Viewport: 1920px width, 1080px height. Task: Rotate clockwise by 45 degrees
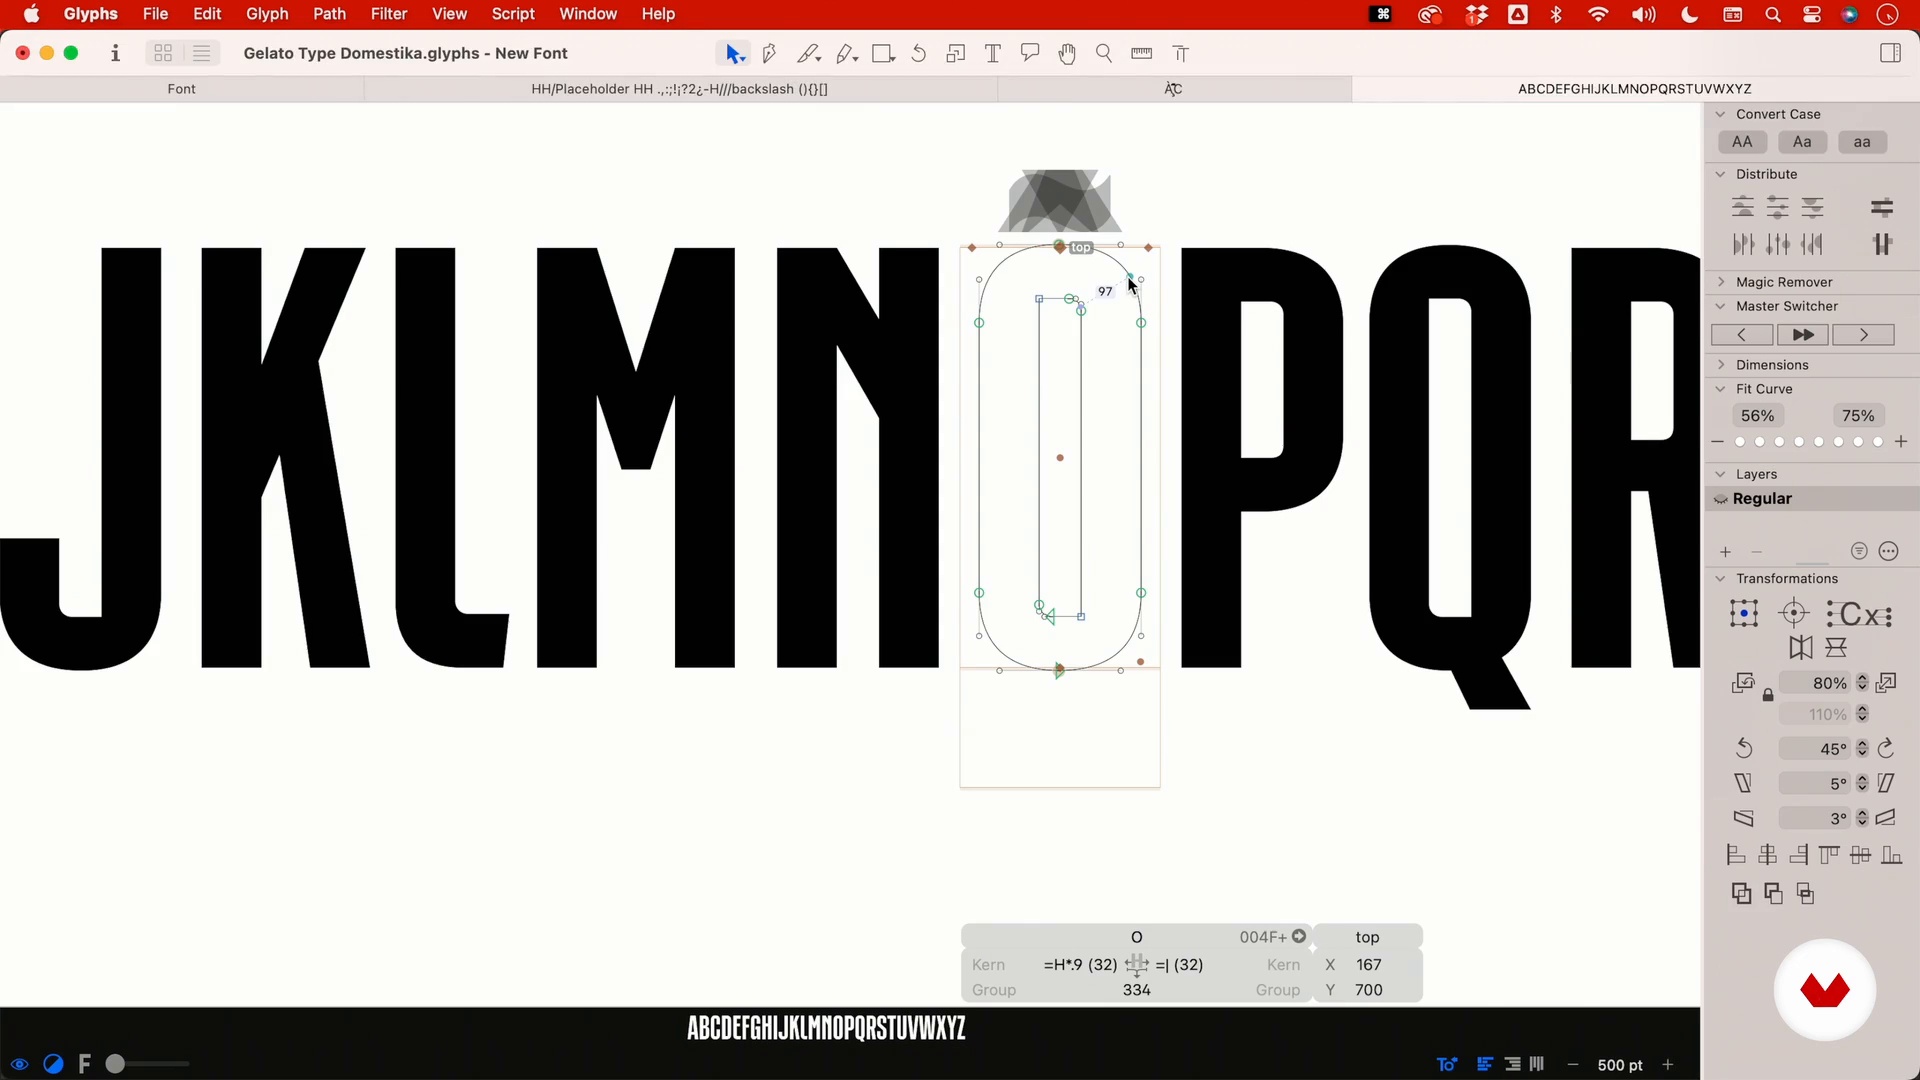1886,749
